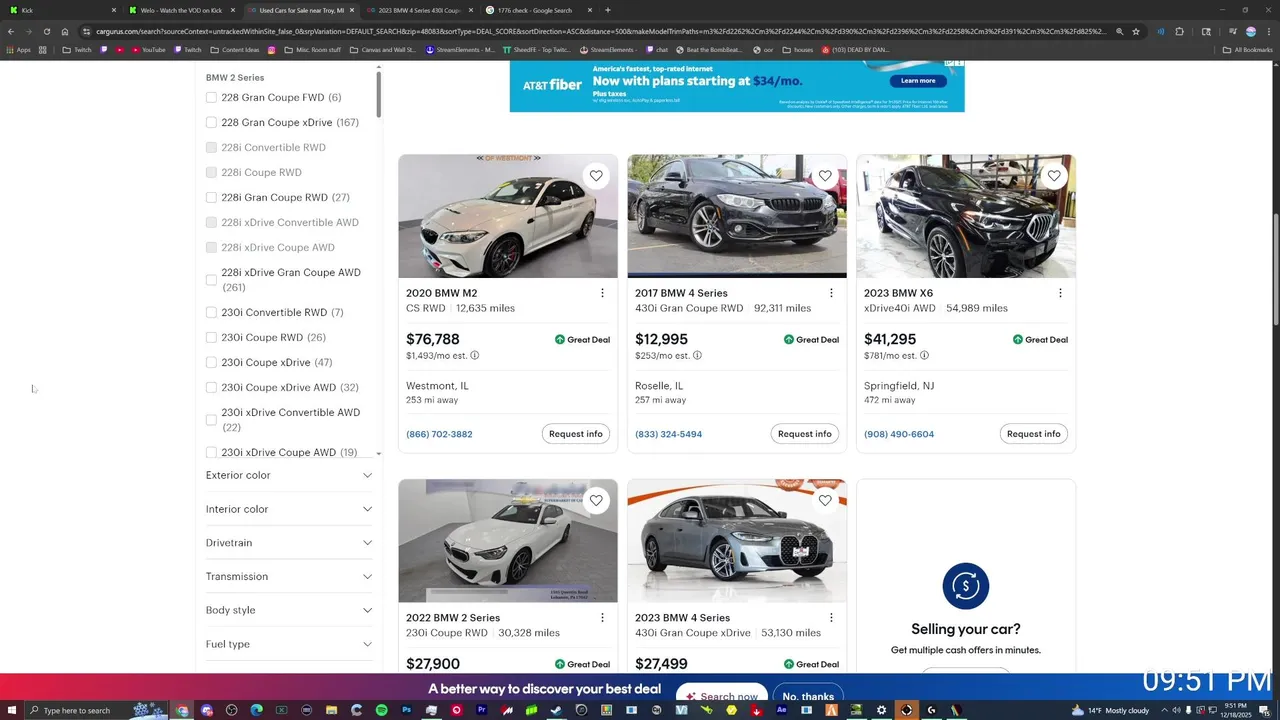Click the trim list scroll-up arrow
The width and height of the screenshot is (1280, 720).
click(378, 67)
